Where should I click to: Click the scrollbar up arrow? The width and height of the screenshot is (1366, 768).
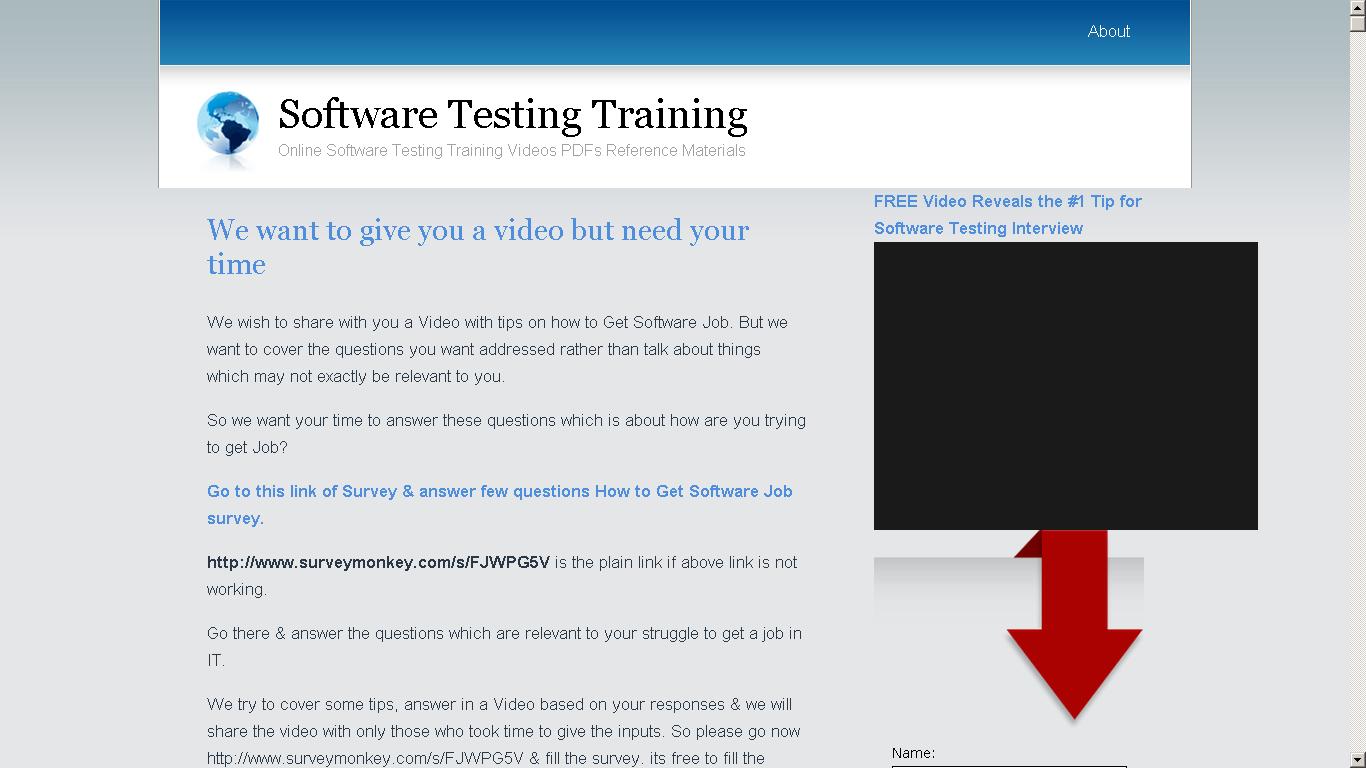(x=1358, y=8)
